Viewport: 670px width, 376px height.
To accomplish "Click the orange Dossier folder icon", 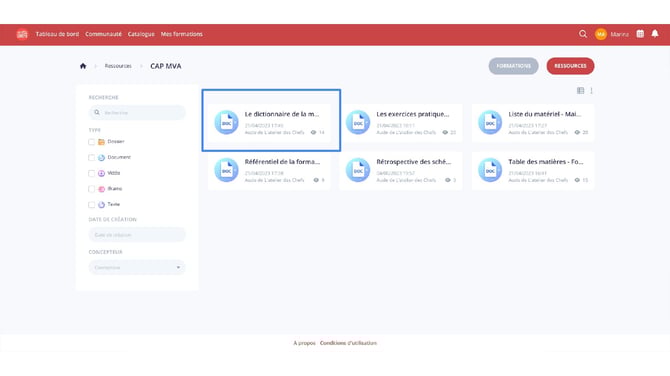I will click(101, 142).
